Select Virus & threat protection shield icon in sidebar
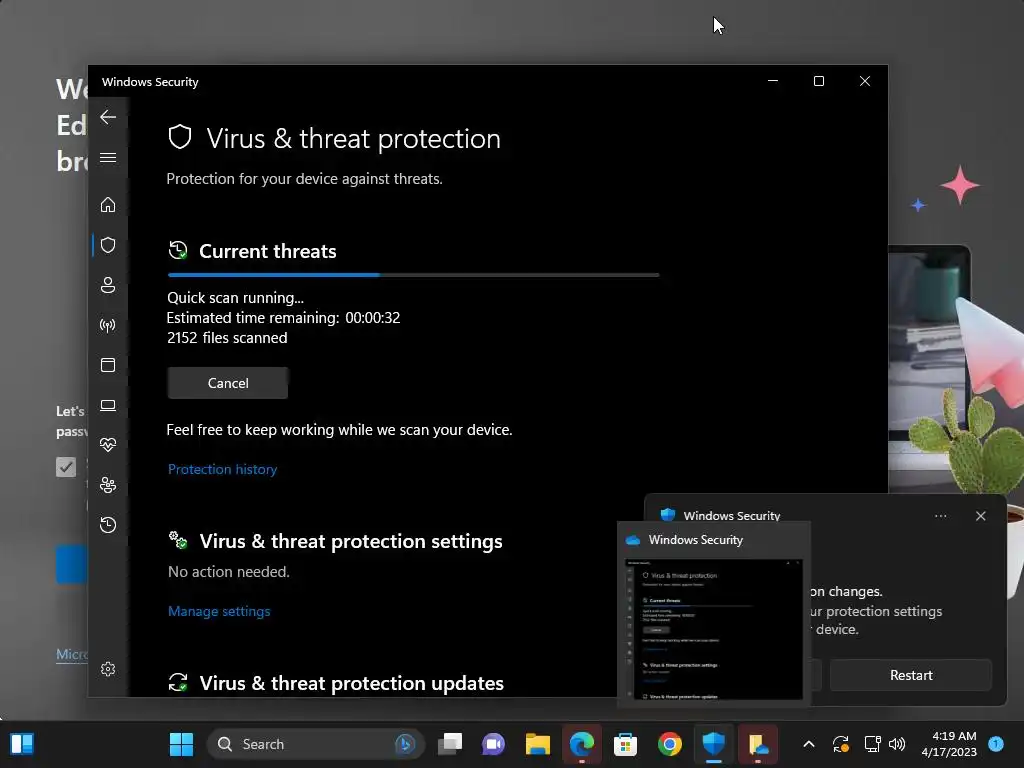Image resolution: width=1024 pixels, height=768 pixels. coord(108,245)
